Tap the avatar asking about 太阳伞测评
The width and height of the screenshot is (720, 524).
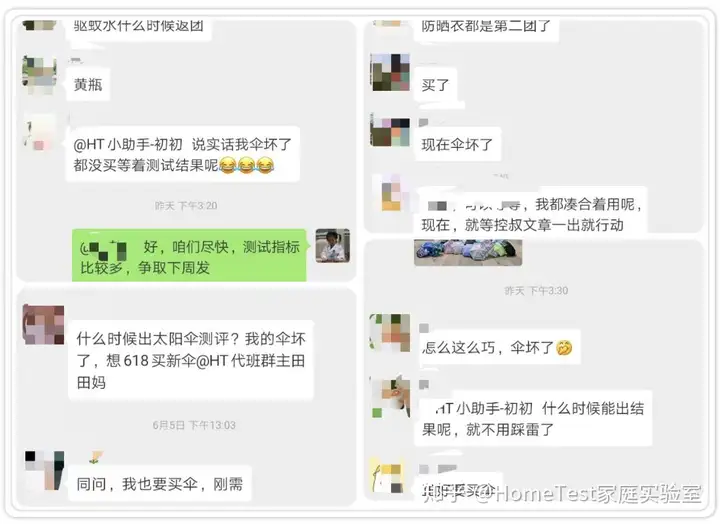[x=43, y=325]
